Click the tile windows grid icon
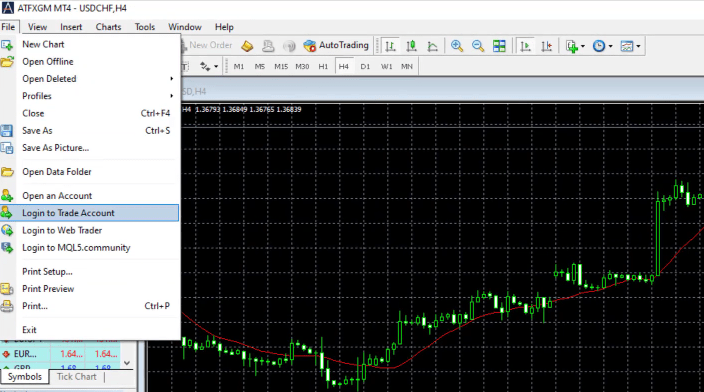Screen dimensions: 704x392 pyautogui.click(x=499, y=46)
